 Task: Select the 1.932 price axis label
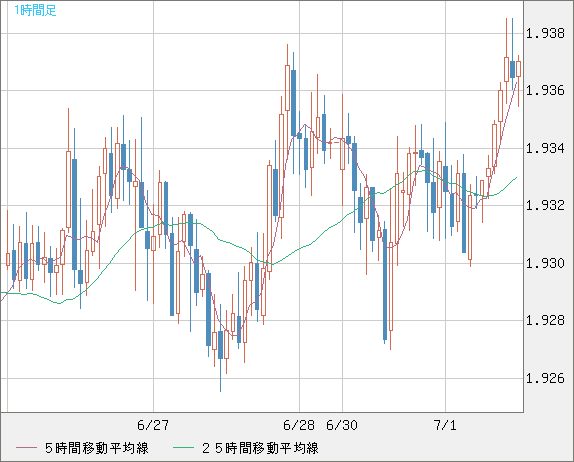point(545,205)
